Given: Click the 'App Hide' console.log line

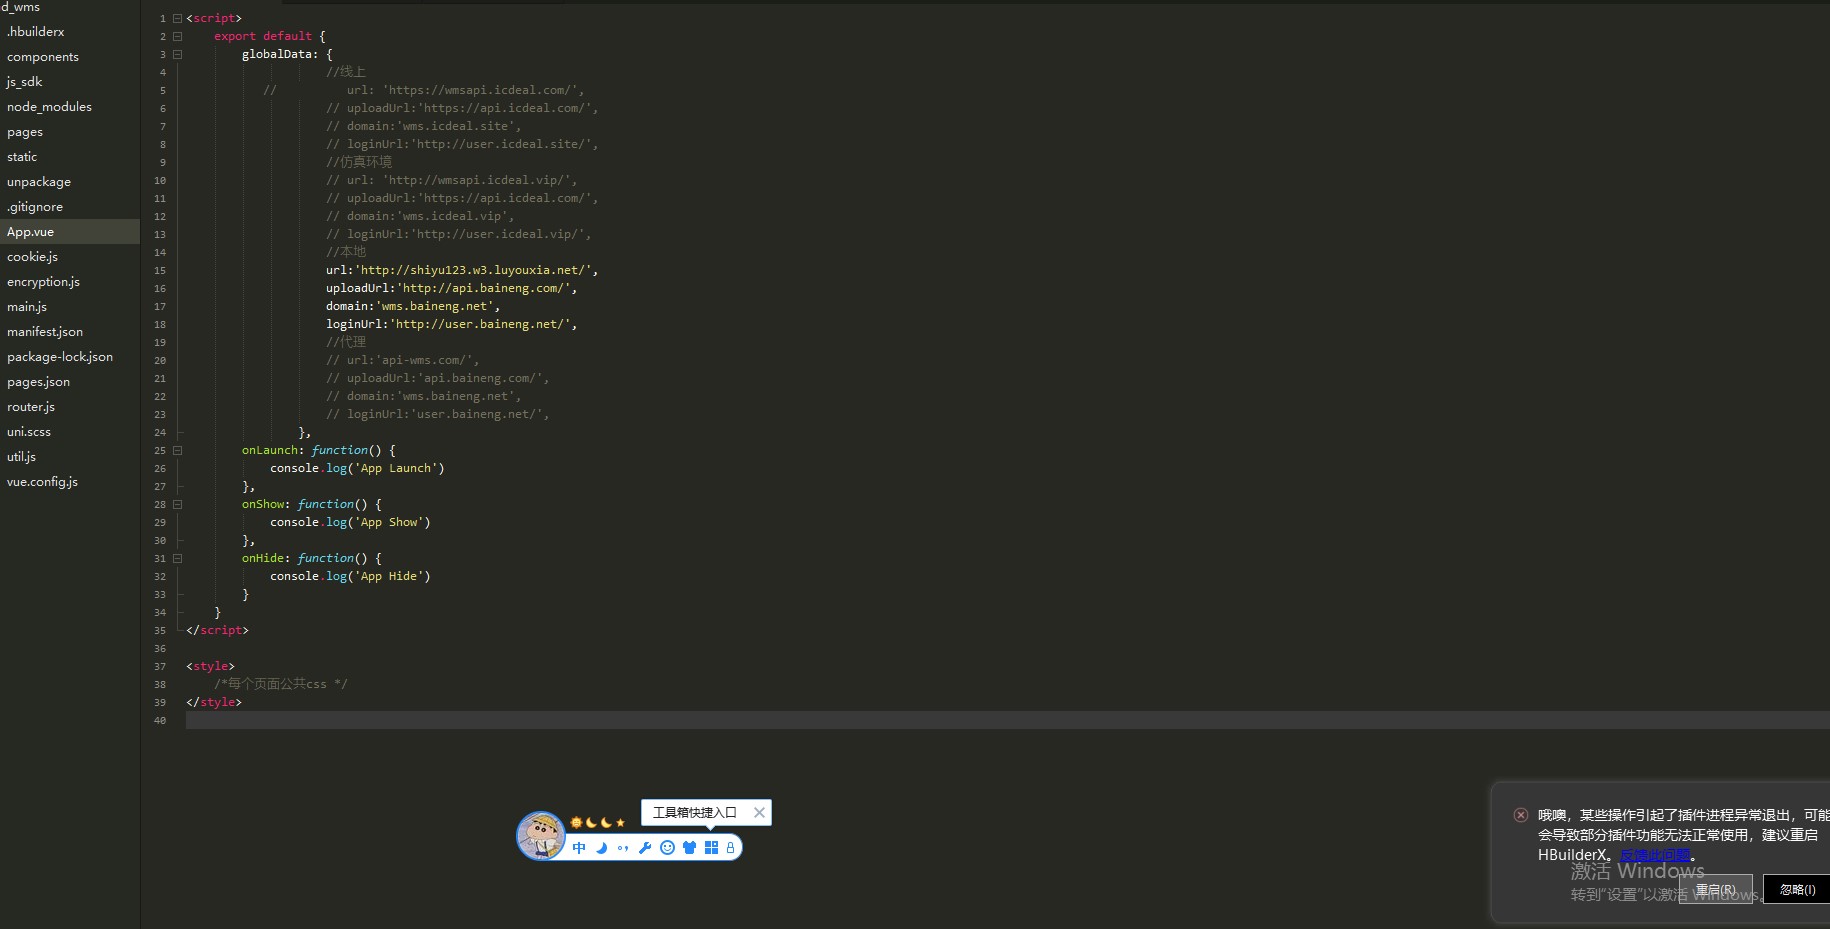Looking at the screenshot, I should click(x=350, y=576).
